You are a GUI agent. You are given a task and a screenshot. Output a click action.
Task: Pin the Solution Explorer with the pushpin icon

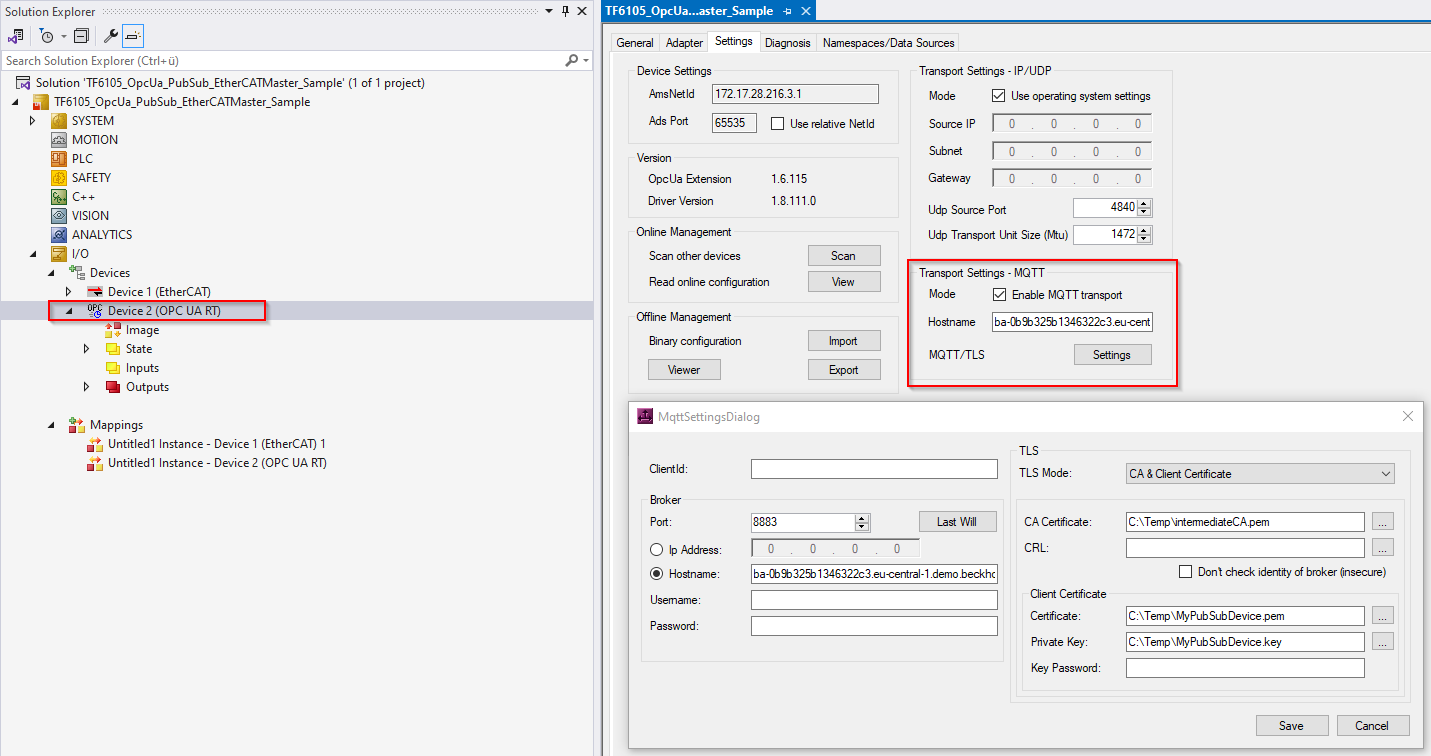click(566, 11)
